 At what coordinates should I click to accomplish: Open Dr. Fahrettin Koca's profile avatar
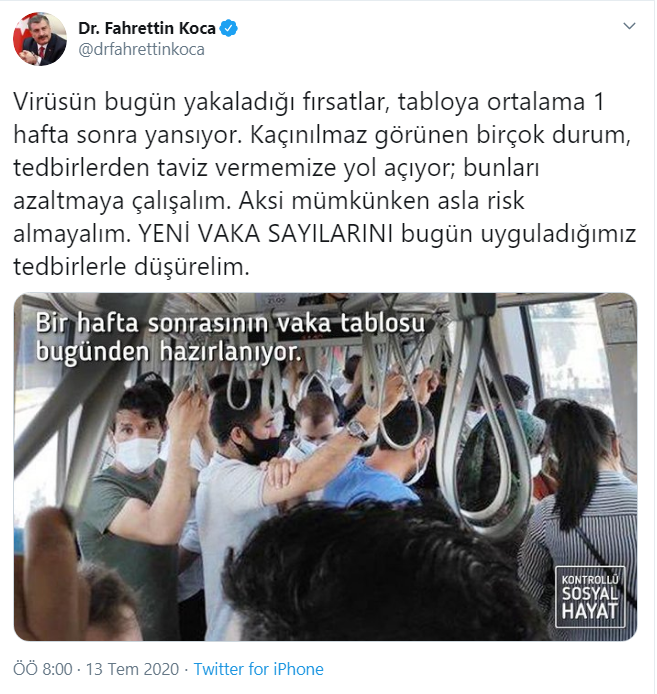[40, 39]
